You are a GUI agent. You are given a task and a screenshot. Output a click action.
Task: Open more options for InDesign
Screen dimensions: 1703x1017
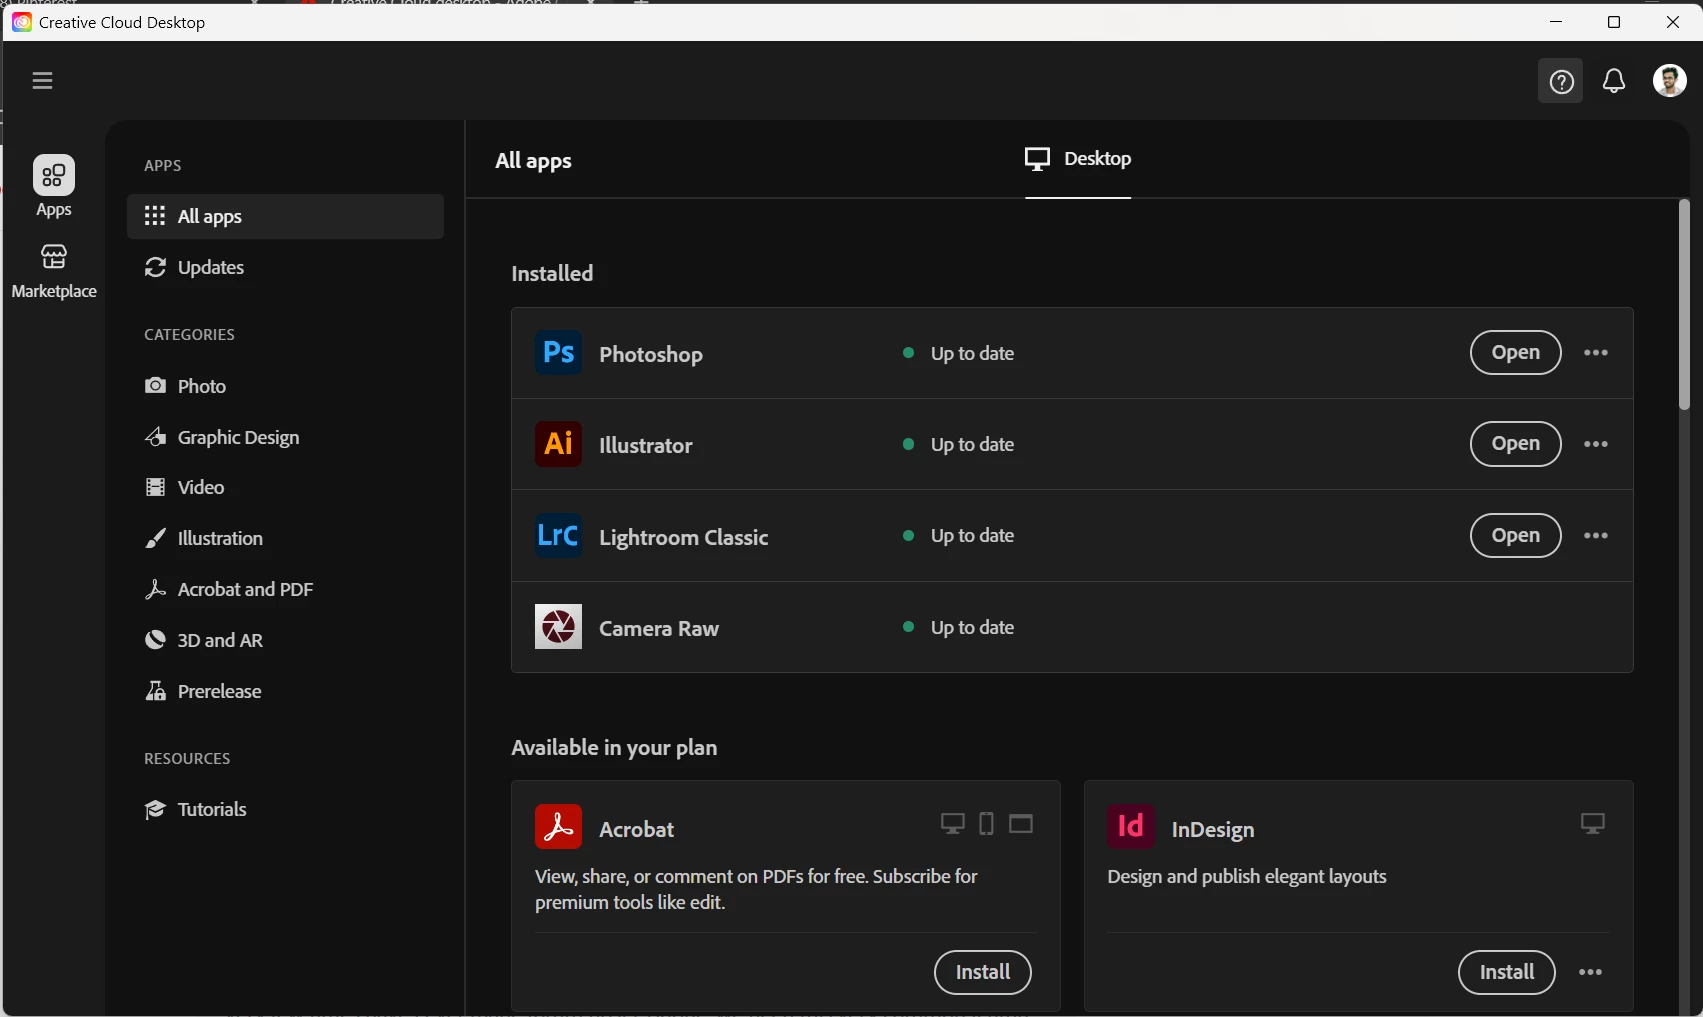1591,973
